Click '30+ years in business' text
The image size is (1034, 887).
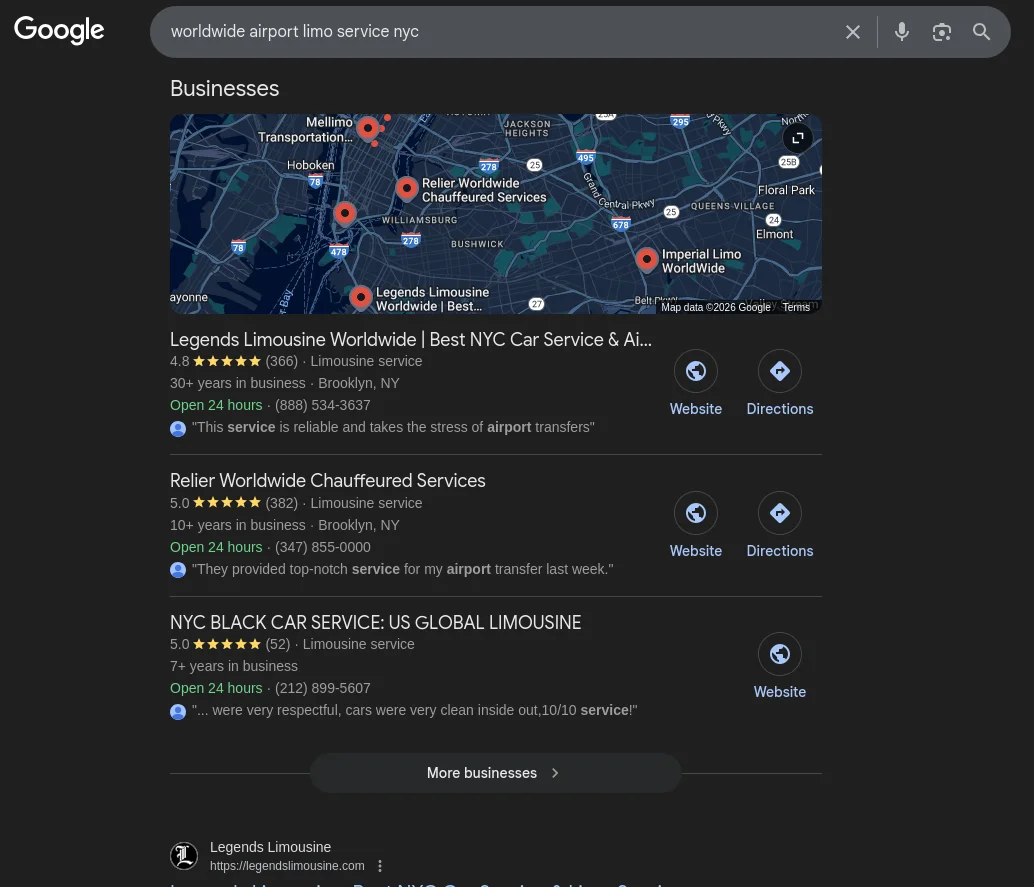[237, 383]
